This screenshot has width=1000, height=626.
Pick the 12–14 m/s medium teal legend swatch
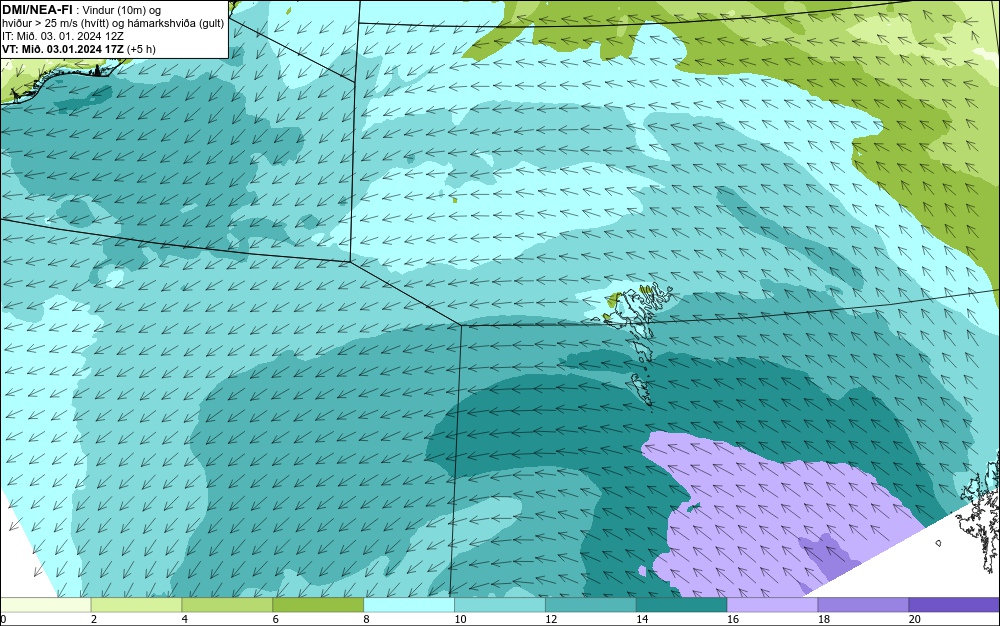[591, 605]
